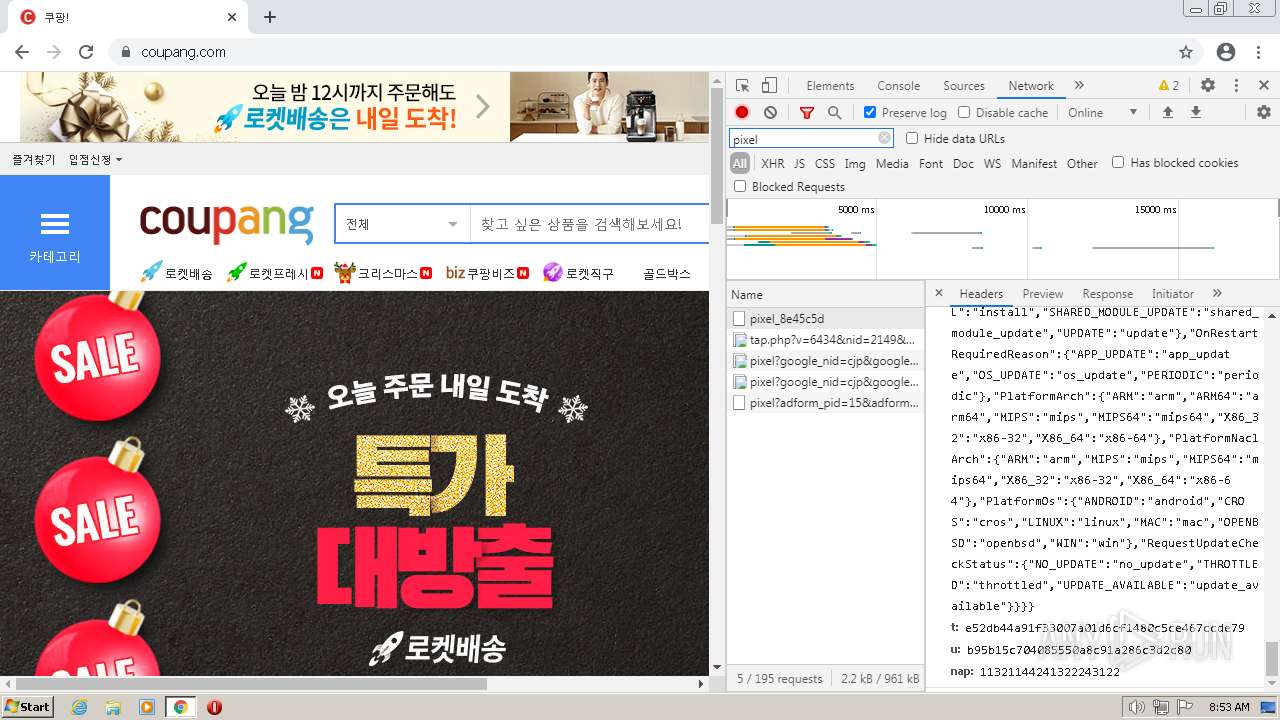Filter requests by Img type
1280x720 pixels.
(x=855, y=163)
